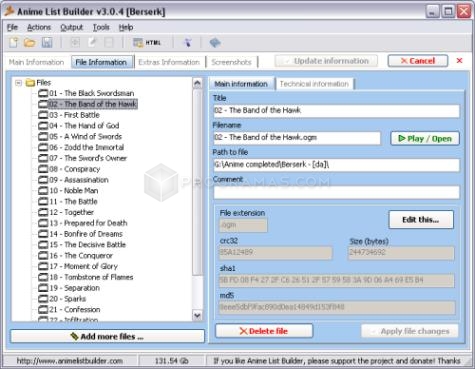Click the red X beside the Cancel button
The height and width of the screenshot is (369, 475).
(x=459, y=61)
